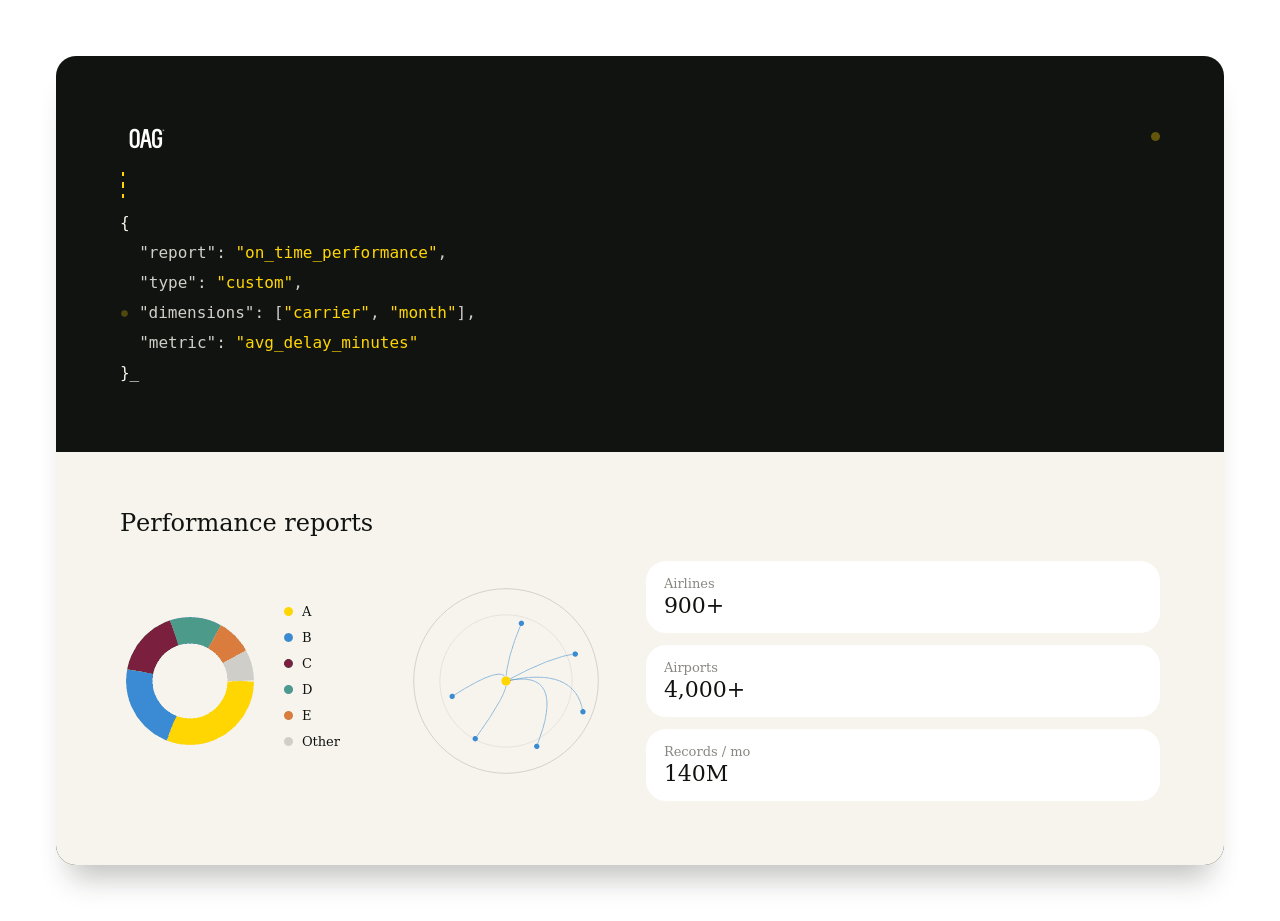Click the yellow hub node in the route map

pyautogui.click(x=506, y=681)
